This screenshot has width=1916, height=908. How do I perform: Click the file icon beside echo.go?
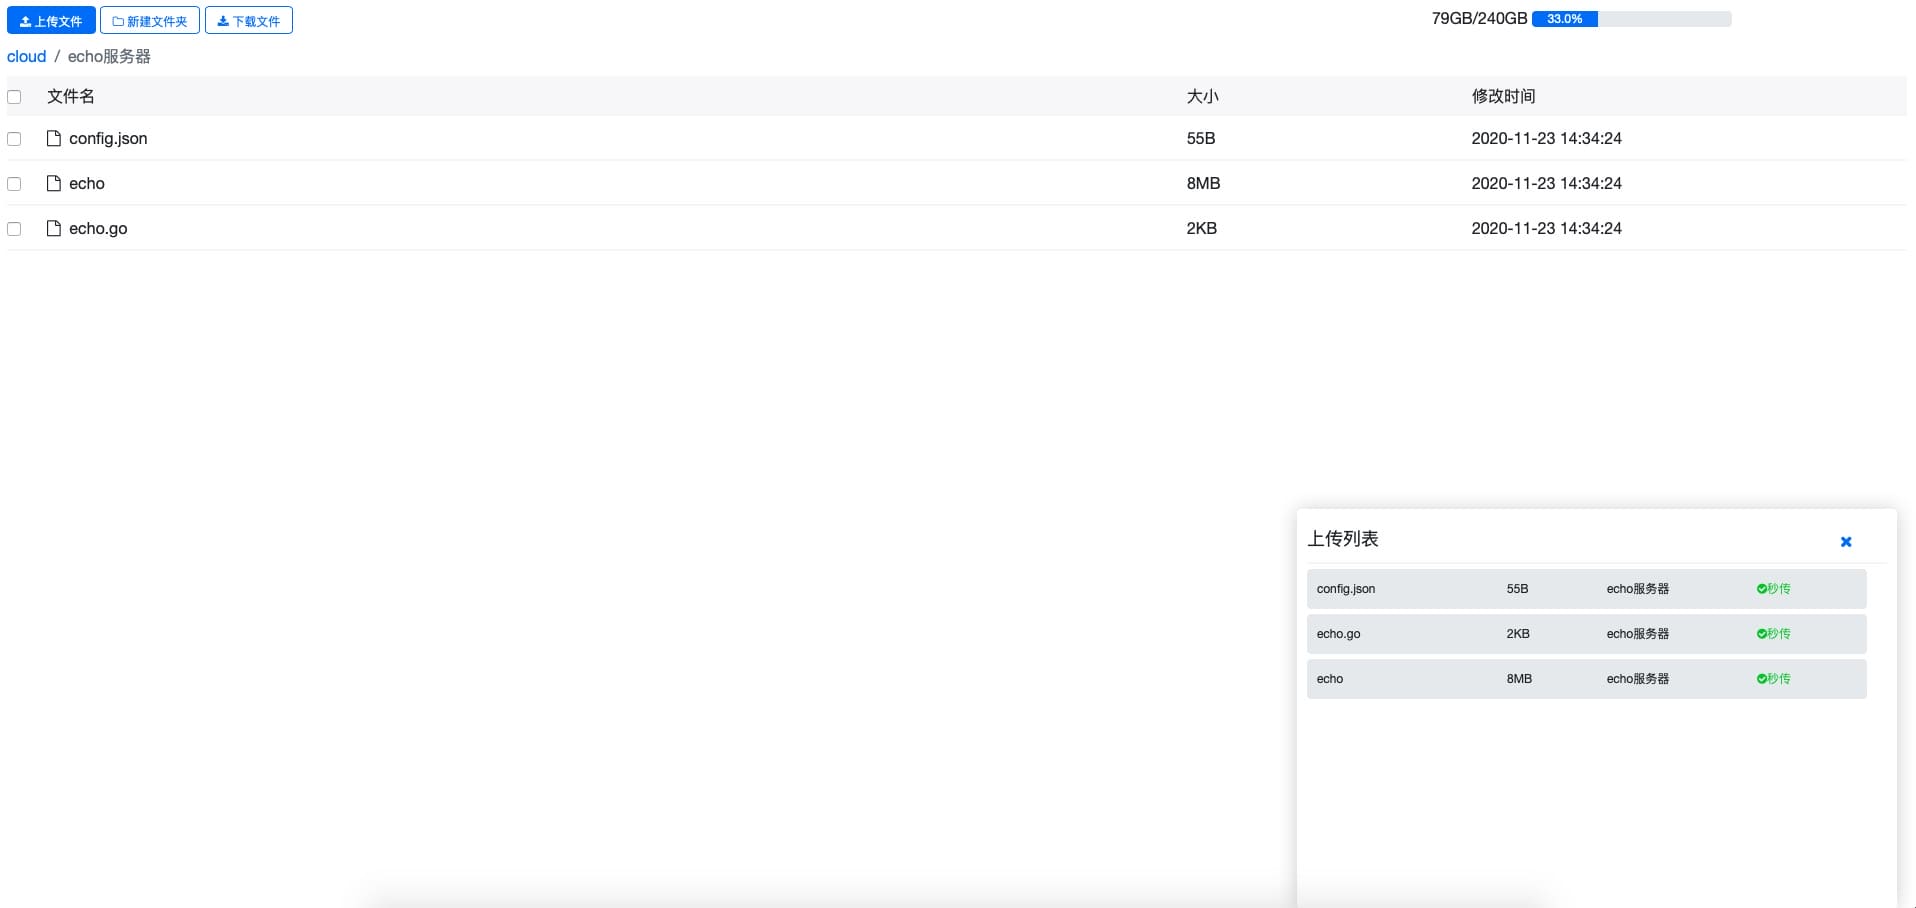[54, 228]
